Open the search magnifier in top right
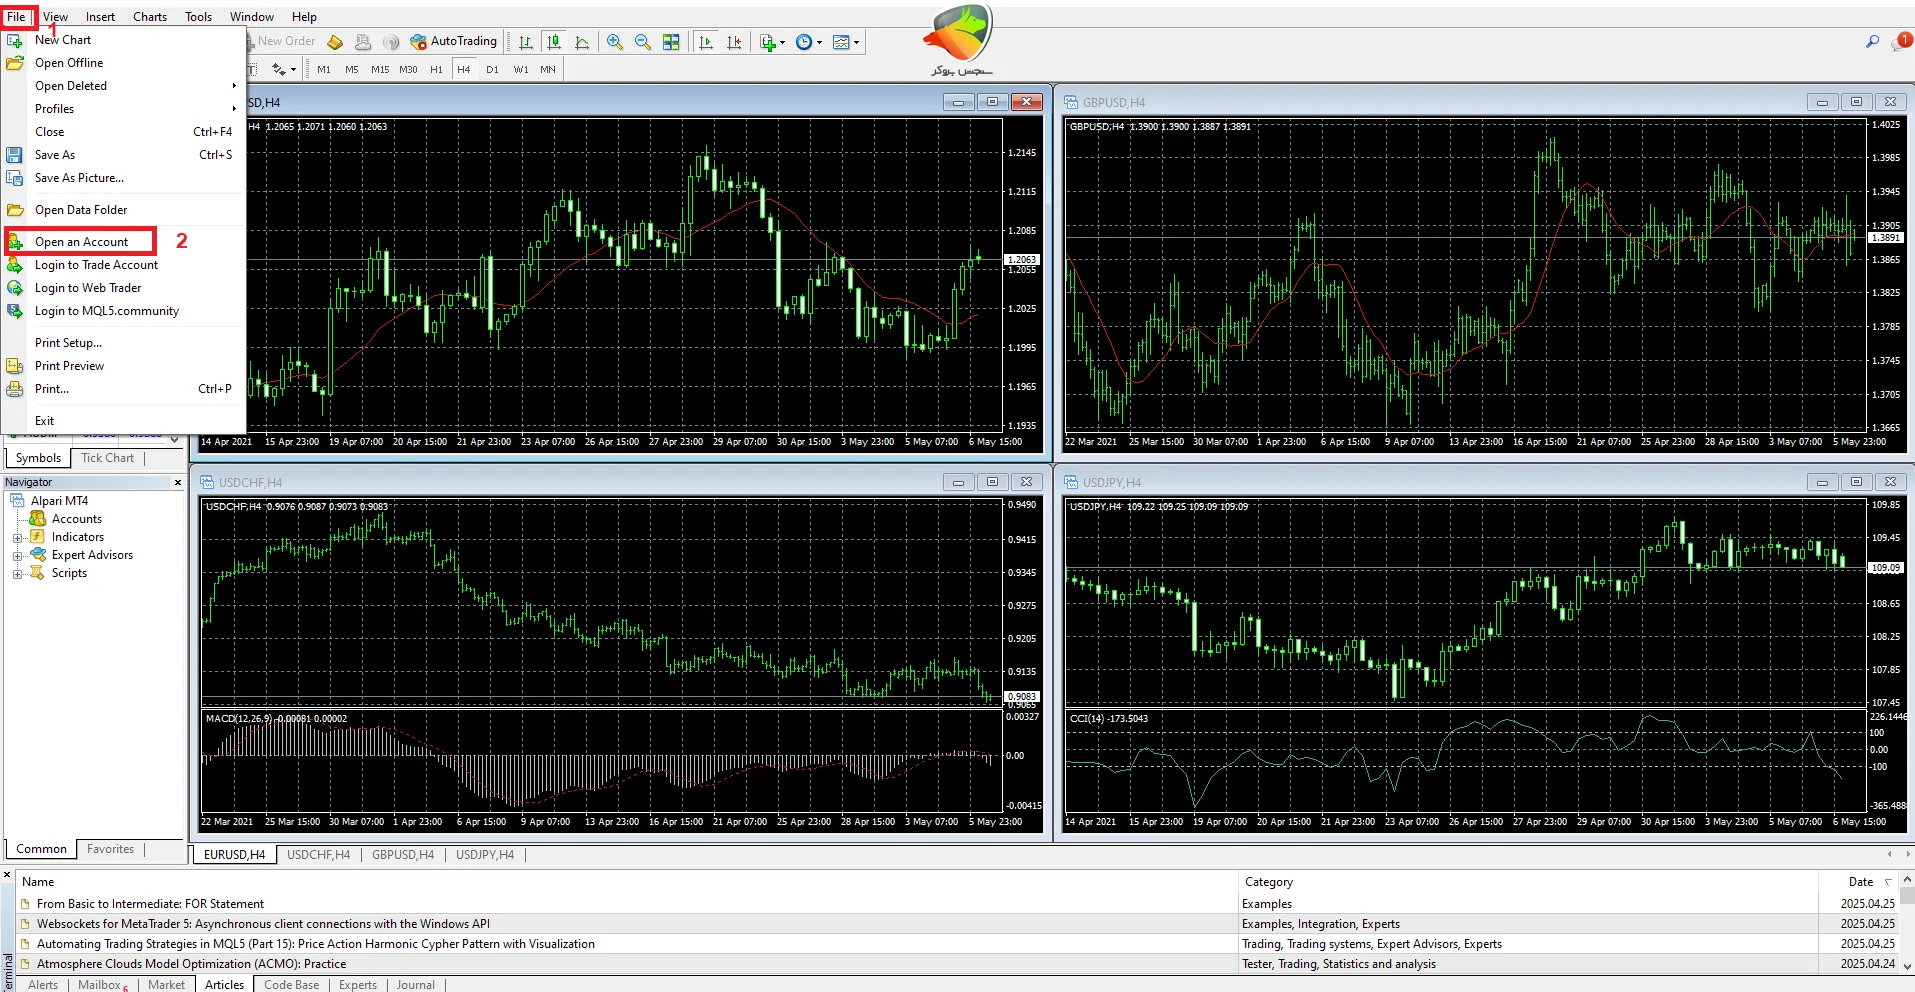Screen dimensions: 1915x992 coord(1872,42)
